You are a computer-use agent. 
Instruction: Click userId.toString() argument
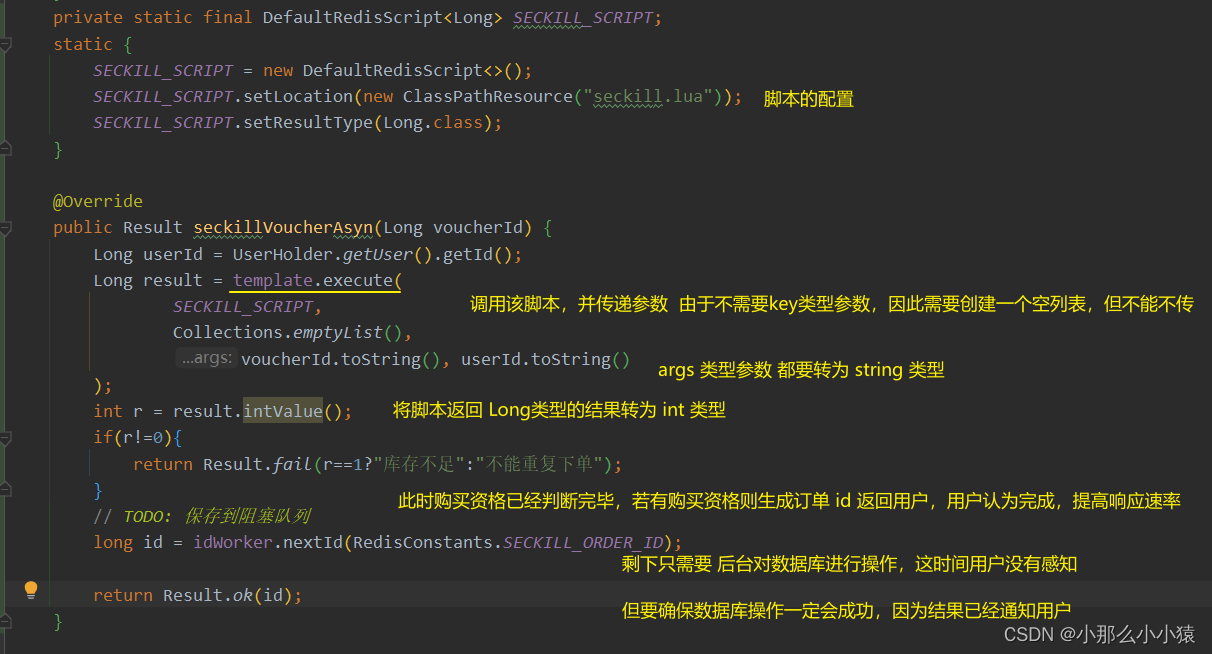pyautogui.click(x=546, y=359)
